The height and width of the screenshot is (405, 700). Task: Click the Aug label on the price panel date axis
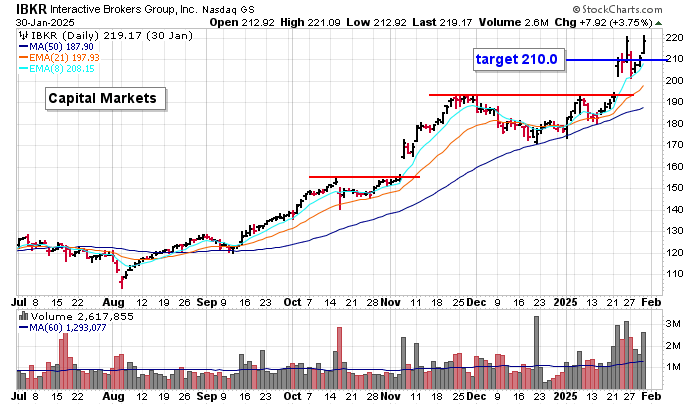pos(113,302)
